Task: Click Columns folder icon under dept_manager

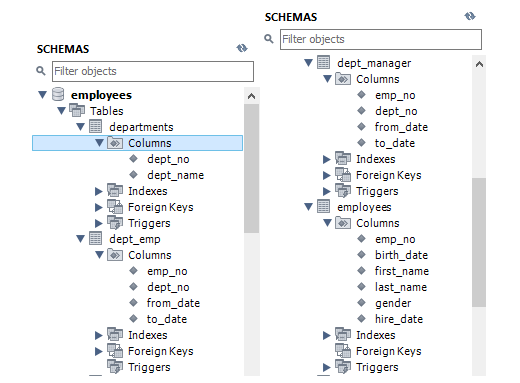Action: tap(343, 79)
